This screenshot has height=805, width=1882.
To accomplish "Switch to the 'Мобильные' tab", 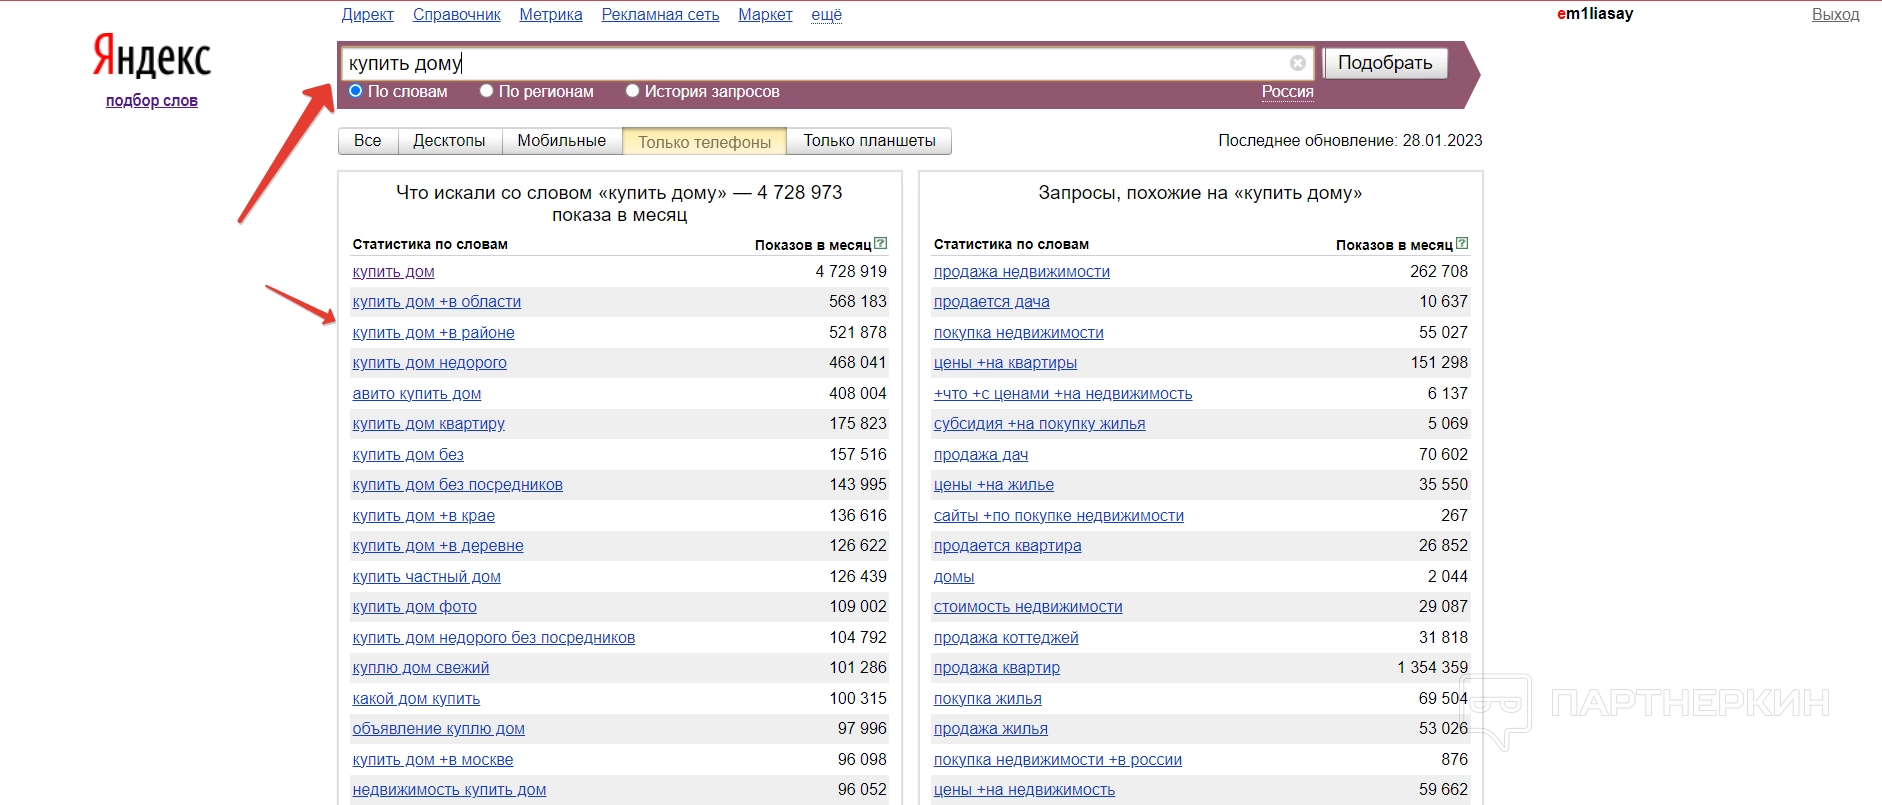I will pyautogui.click(x=561, y=141).
